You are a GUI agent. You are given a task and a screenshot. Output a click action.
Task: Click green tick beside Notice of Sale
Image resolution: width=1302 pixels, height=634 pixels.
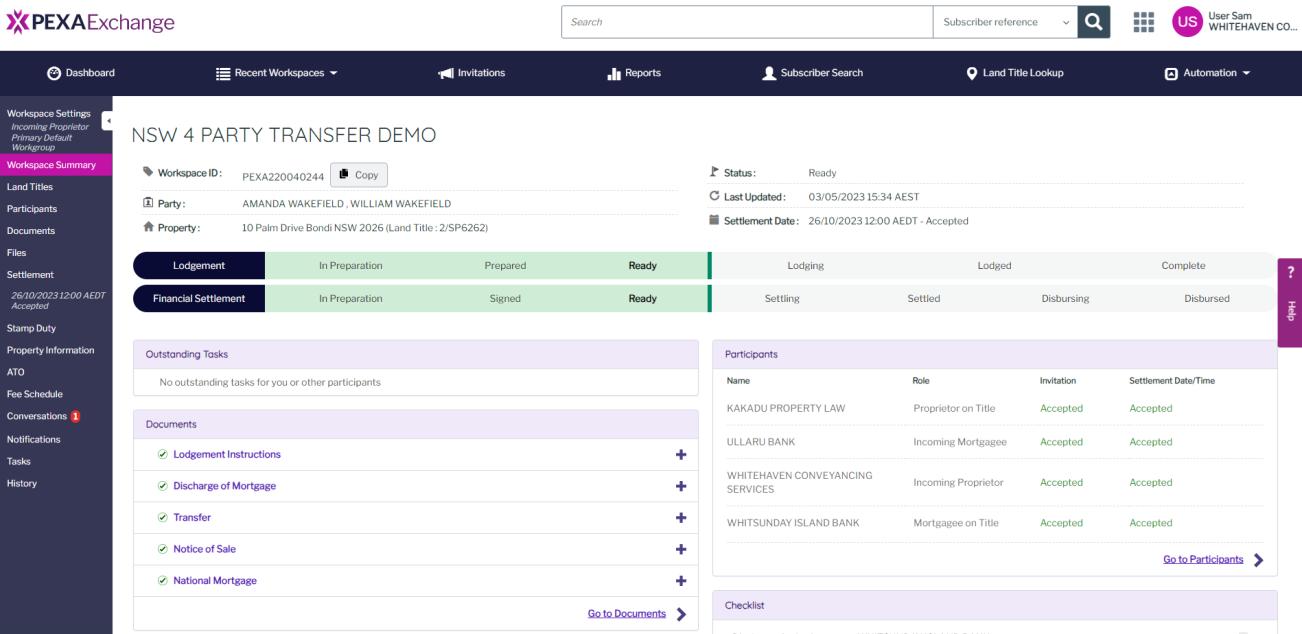click(x=162, y=549)
